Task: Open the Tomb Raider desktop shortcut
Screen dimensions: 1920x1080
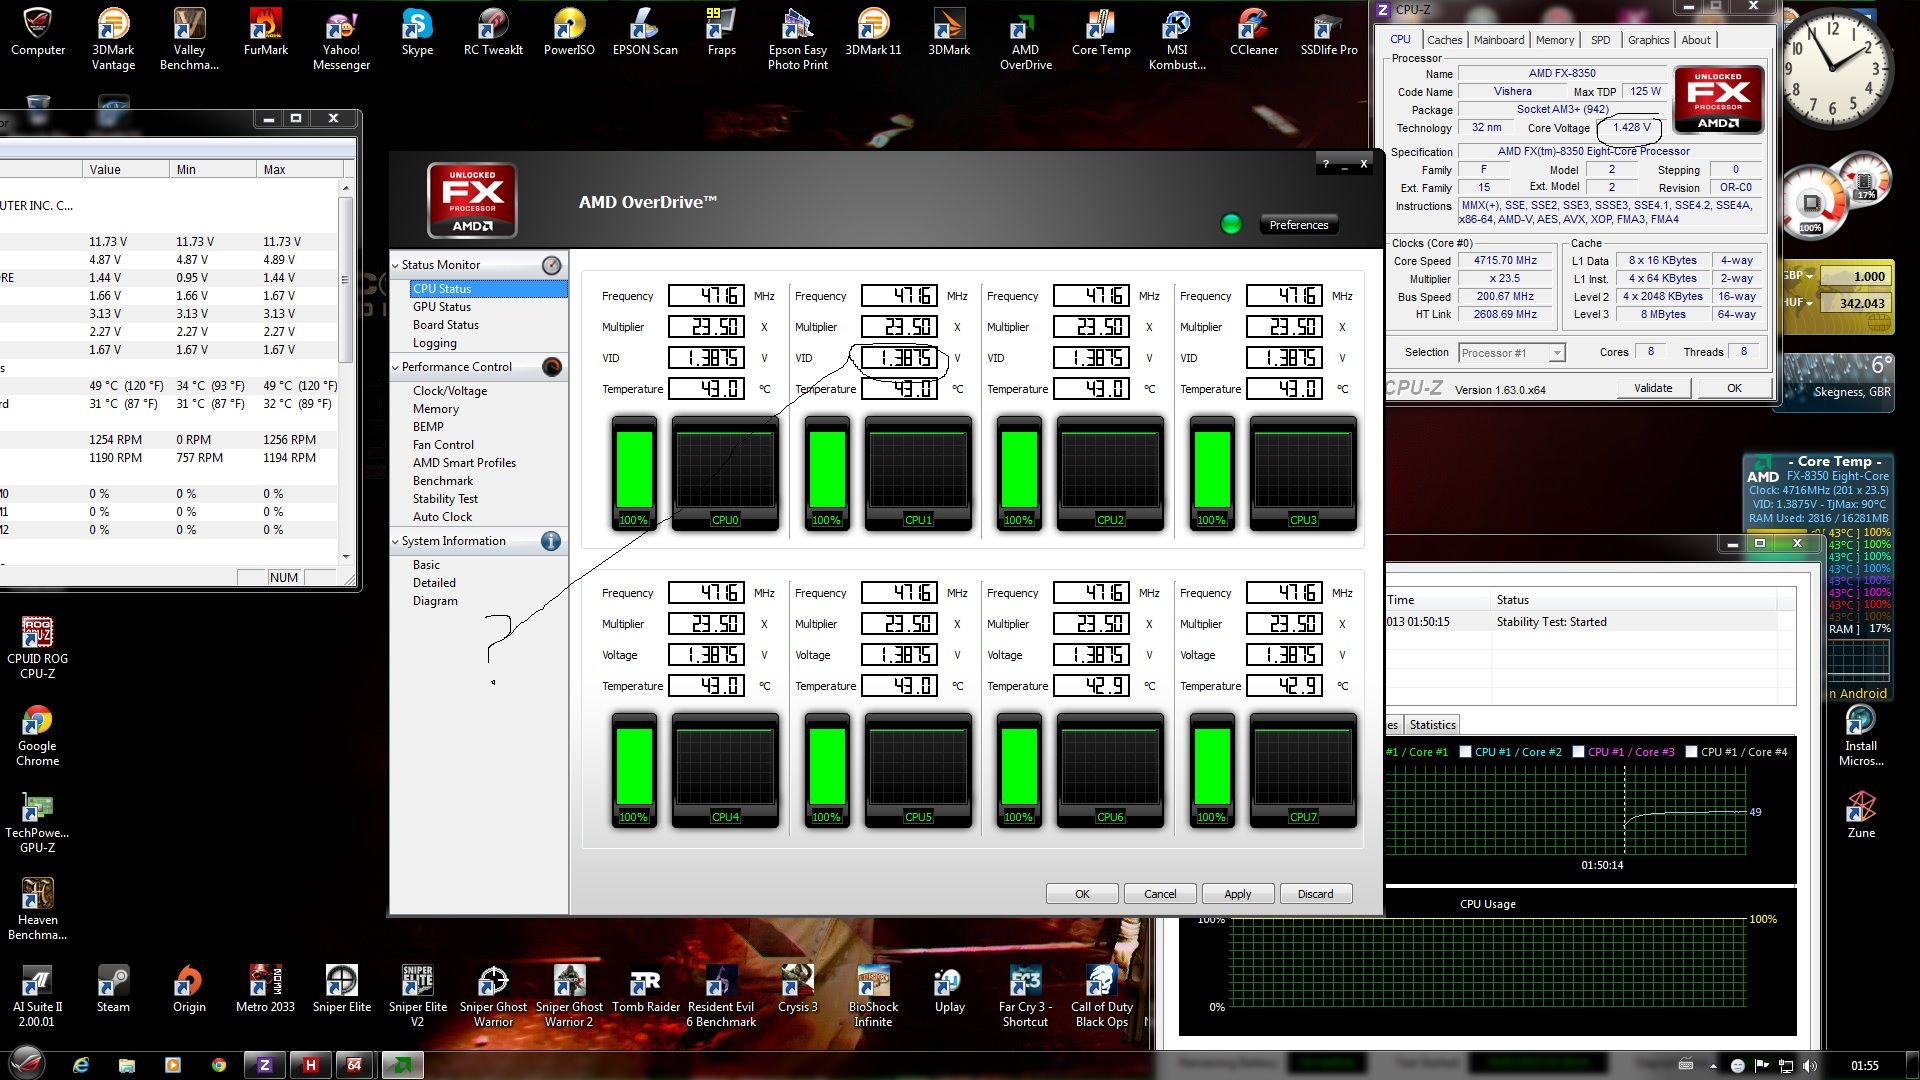Action: click(x=645, y=989)
